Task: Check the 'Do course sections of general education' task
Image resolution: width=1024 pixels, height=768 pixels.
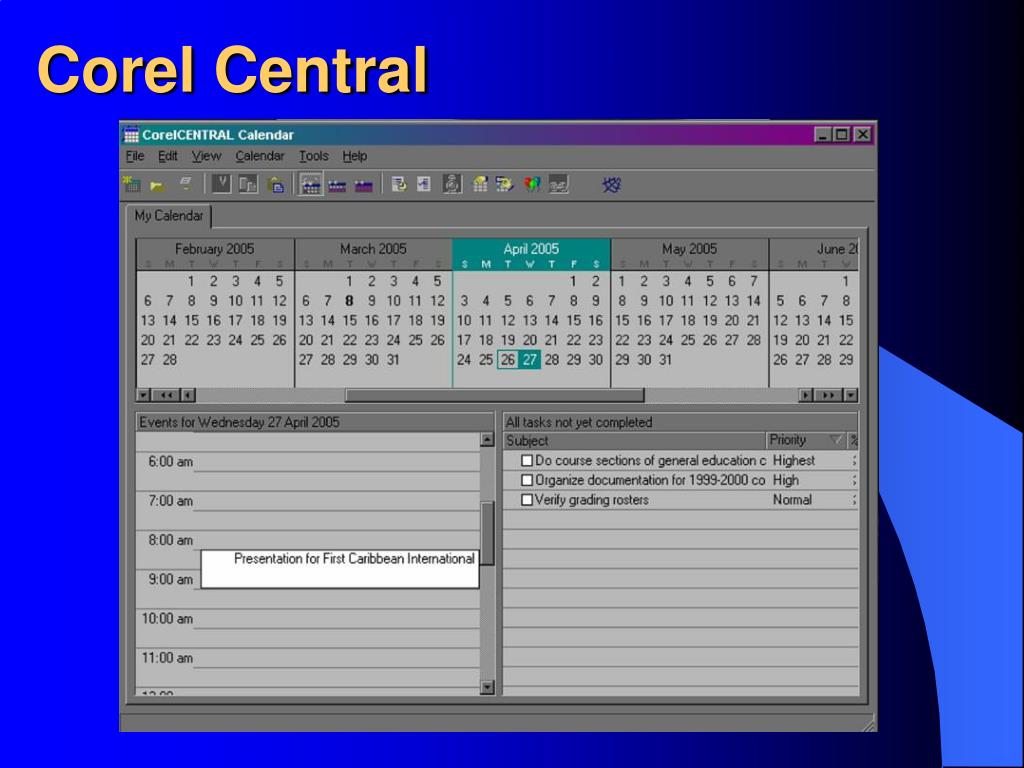Action: coord(527,461)
